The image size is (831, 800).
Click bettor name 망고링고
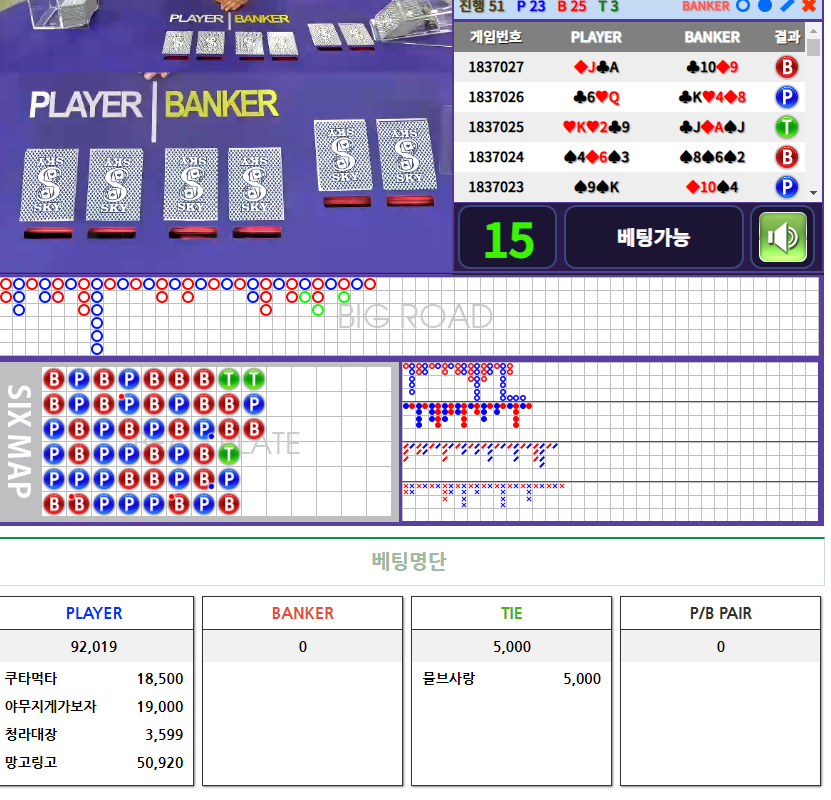31,763
